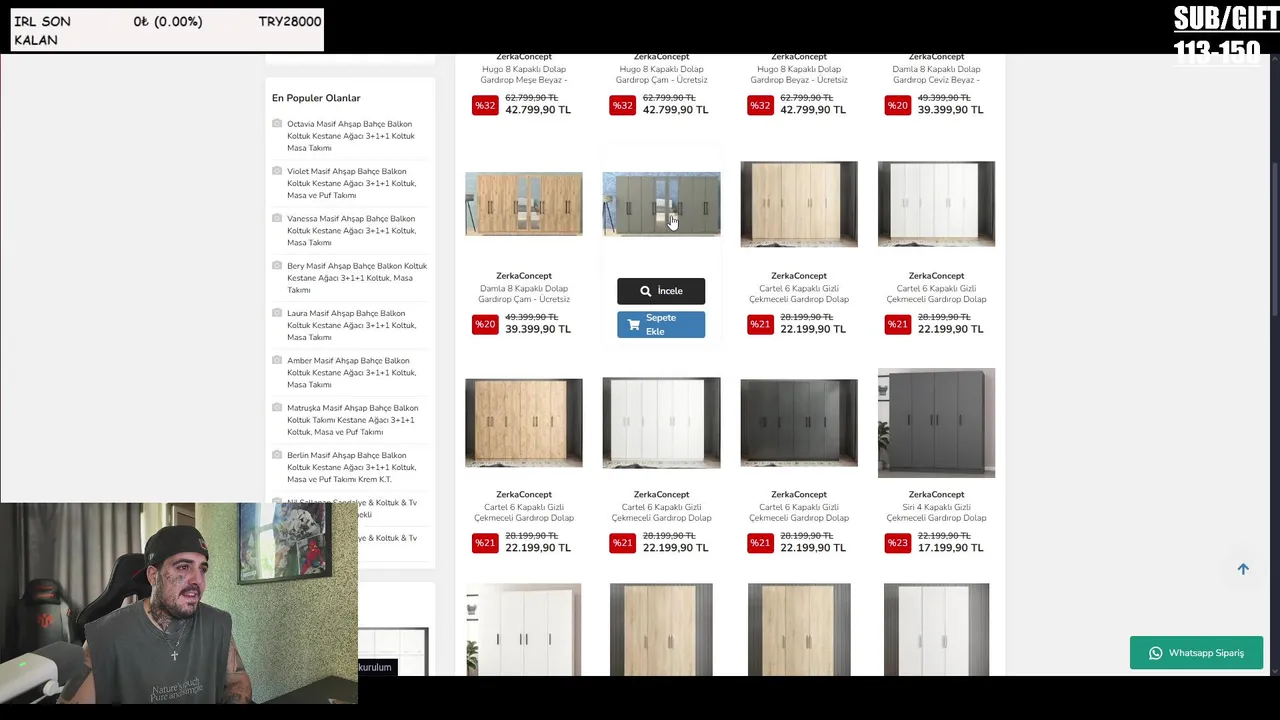Click the camera icon beside Octavia Masif item
Screen dimensions: 1280x720
pyautogui.click(x=277, y=123)
